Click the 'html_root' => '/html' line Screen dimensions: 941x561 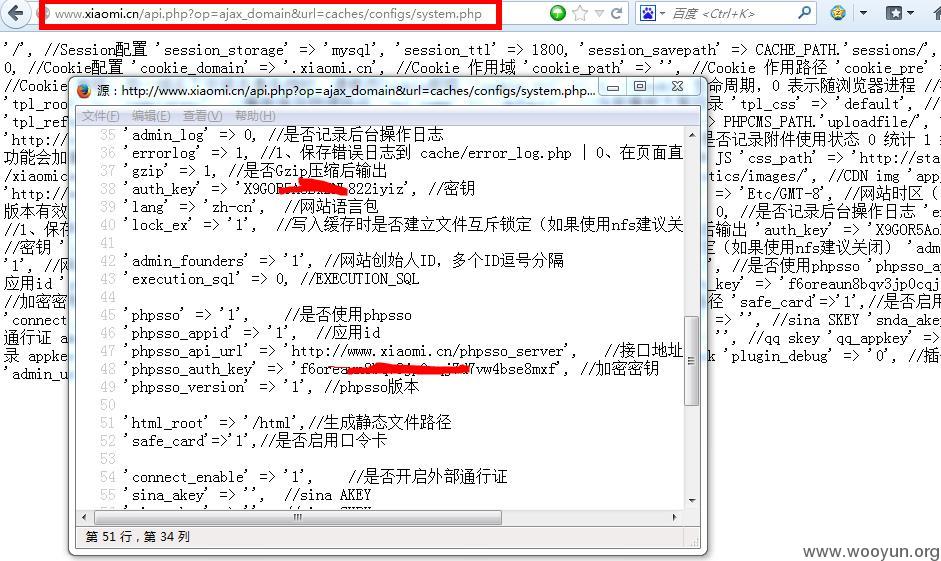287,423
